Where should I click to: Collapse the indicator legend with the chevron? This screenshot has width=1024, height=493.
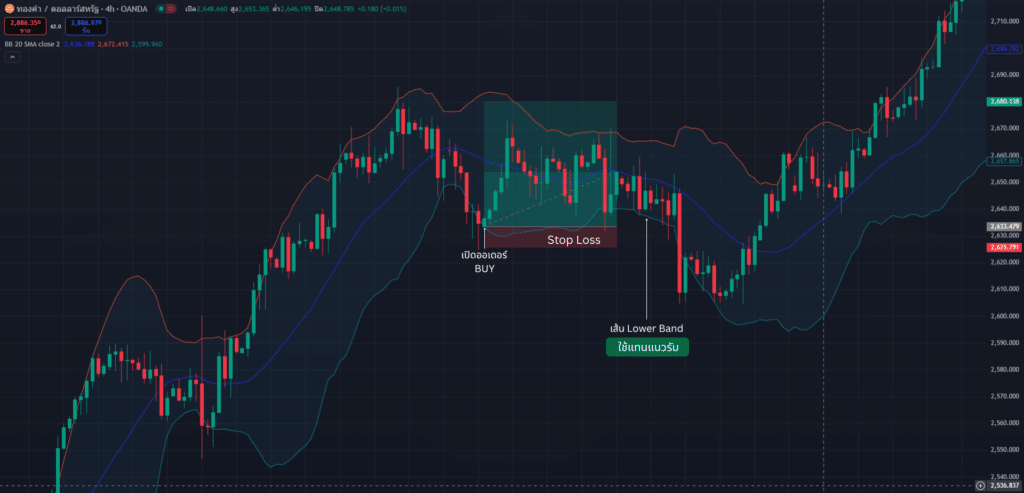coord(12,57)
